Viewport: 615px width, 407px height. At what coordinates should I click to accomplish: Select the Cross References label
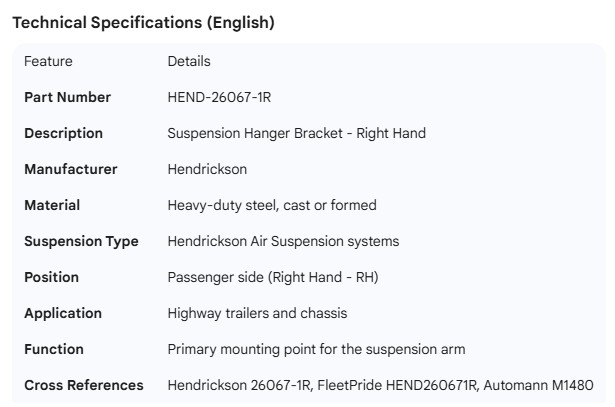(x=84, y=386)
